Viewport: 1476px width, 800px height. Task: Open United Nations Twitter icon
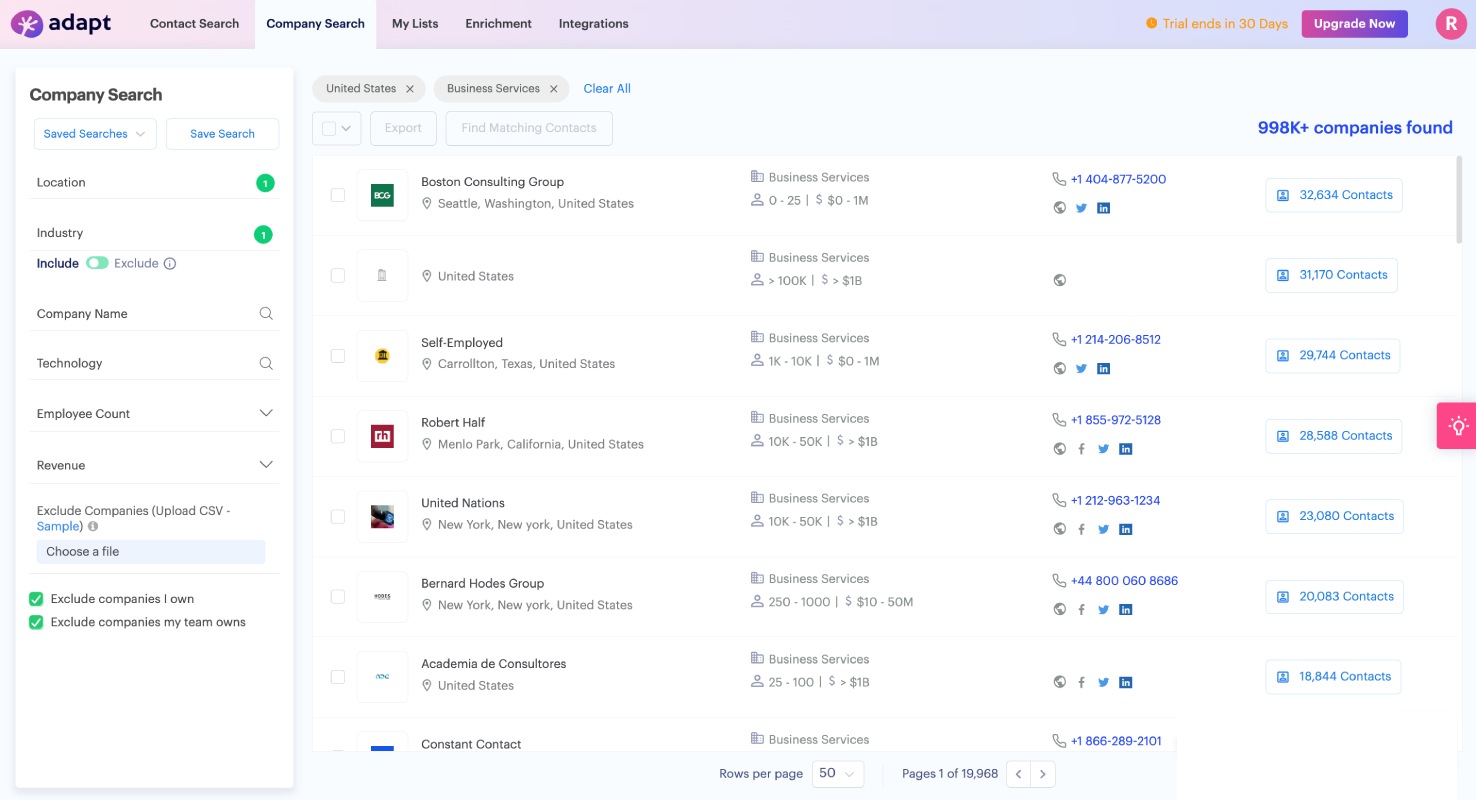[x=1104, y=529]
